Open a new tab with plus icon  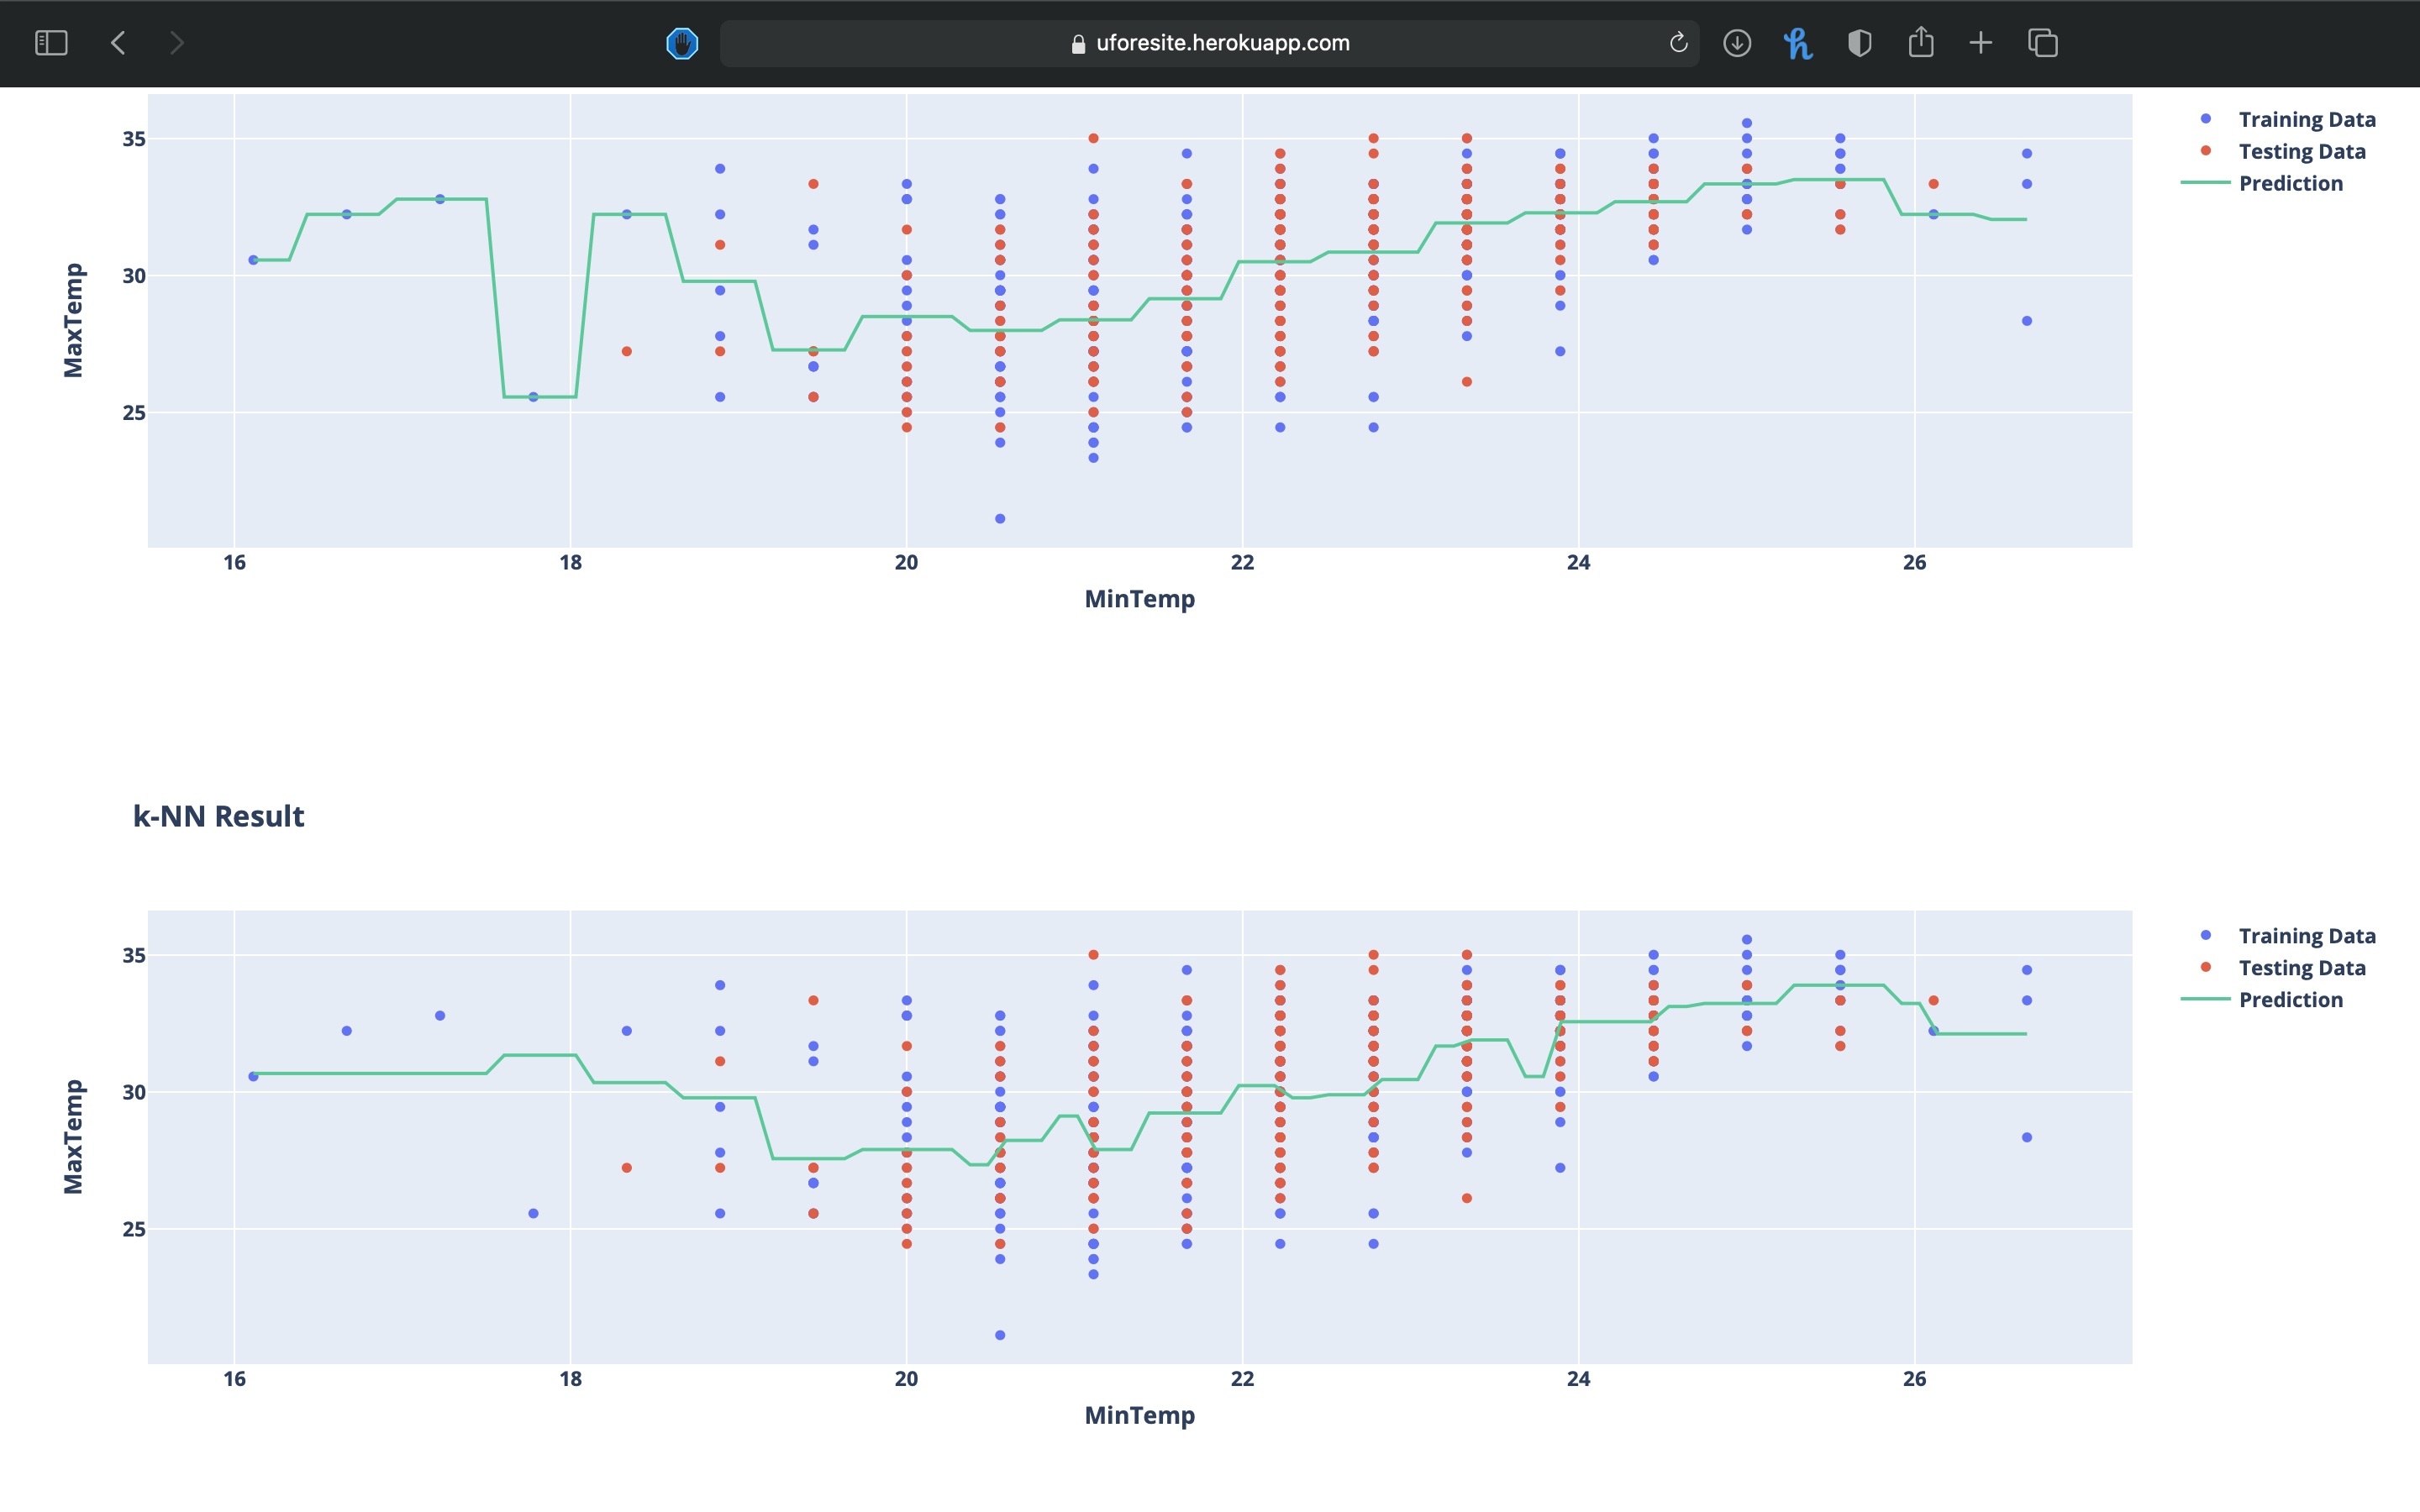click(x=1980, y=43)
